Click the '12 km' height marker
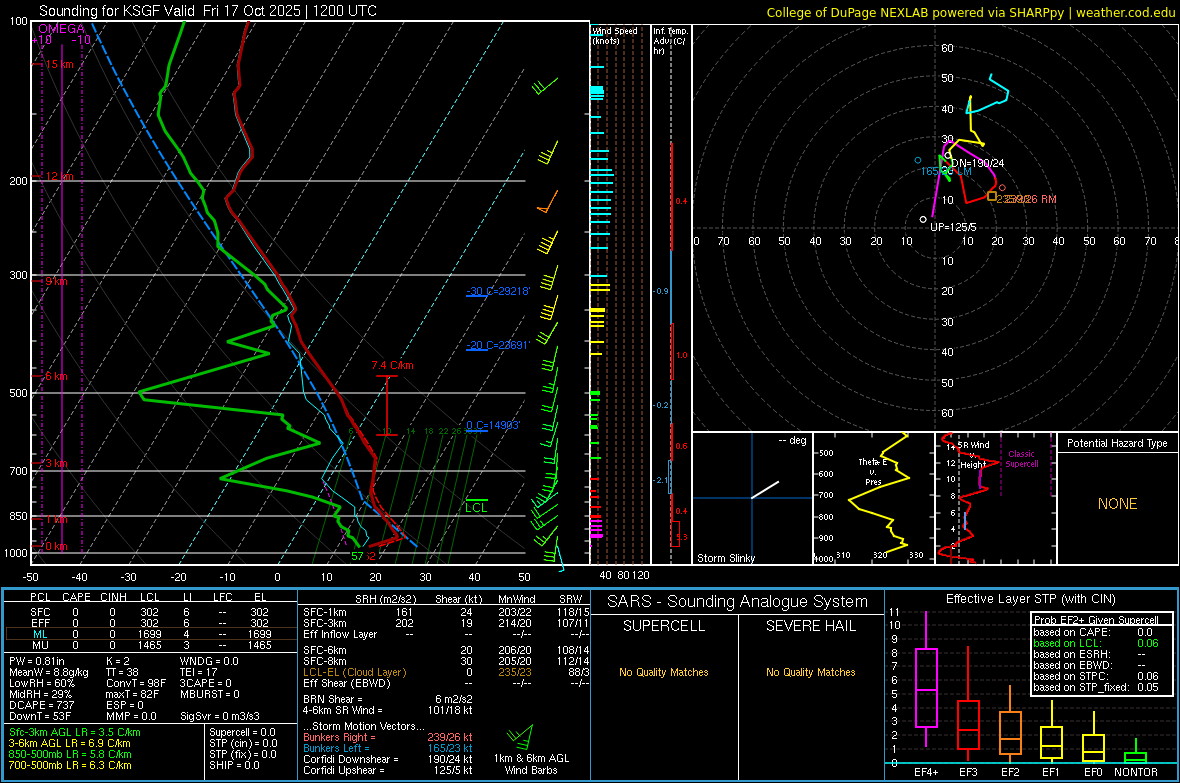Image resolution: width=1180 pixels, height=783 pixels. click(59, 176)
